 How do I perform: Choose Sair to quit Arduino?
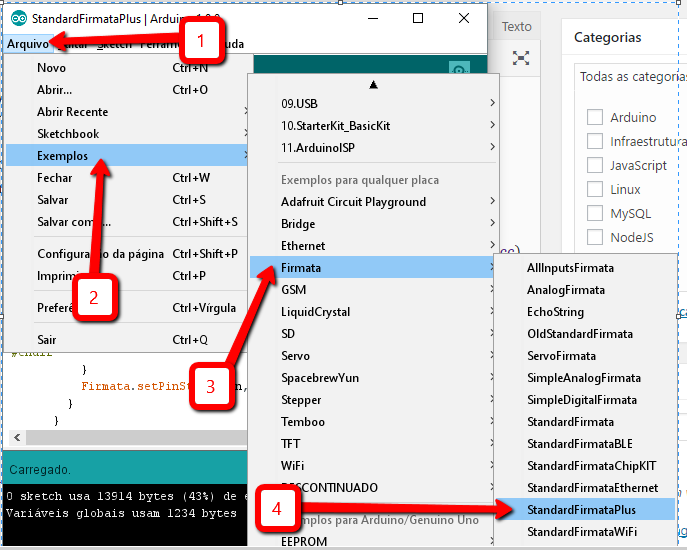click(x=127, y=340)
